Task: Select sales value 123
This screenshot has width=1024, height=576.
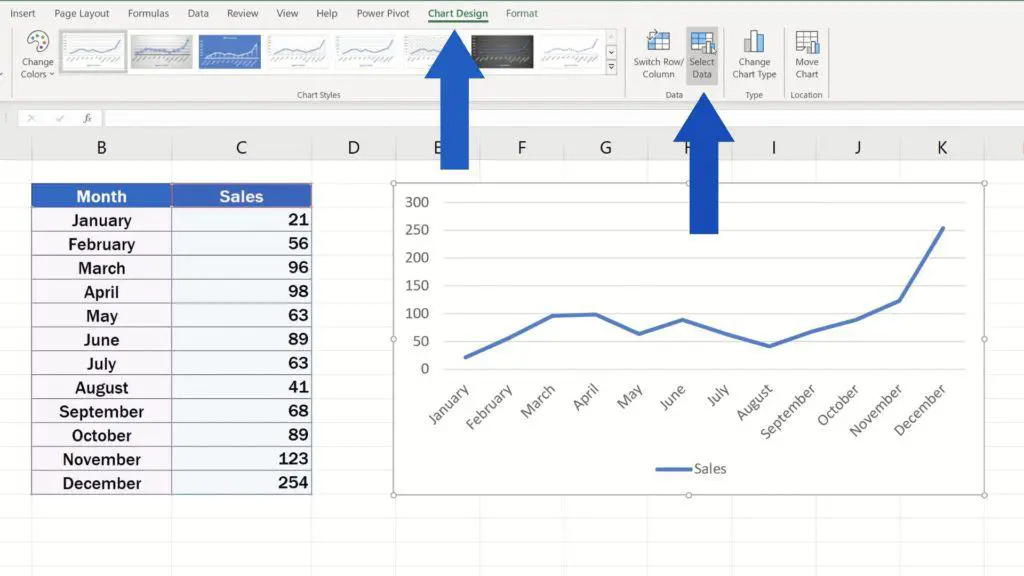Action: coord(242,459)
